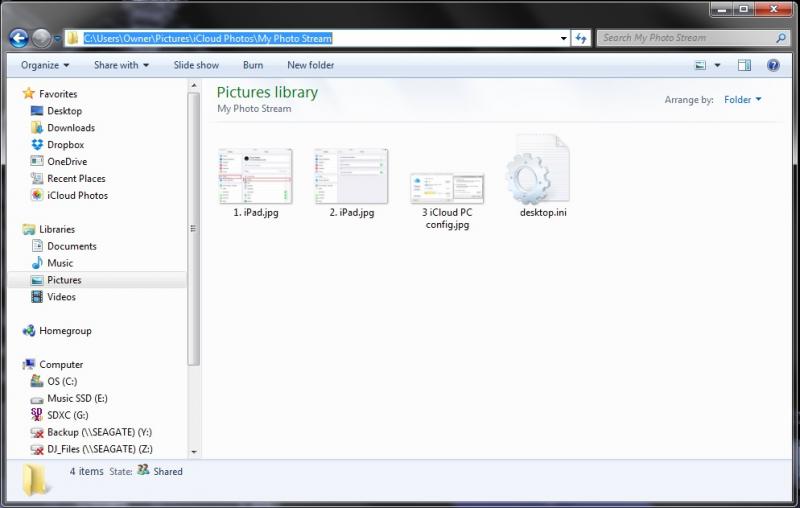Minimize the Explorer window
Viewport: 800px width, 508px height.
point(721,9)
